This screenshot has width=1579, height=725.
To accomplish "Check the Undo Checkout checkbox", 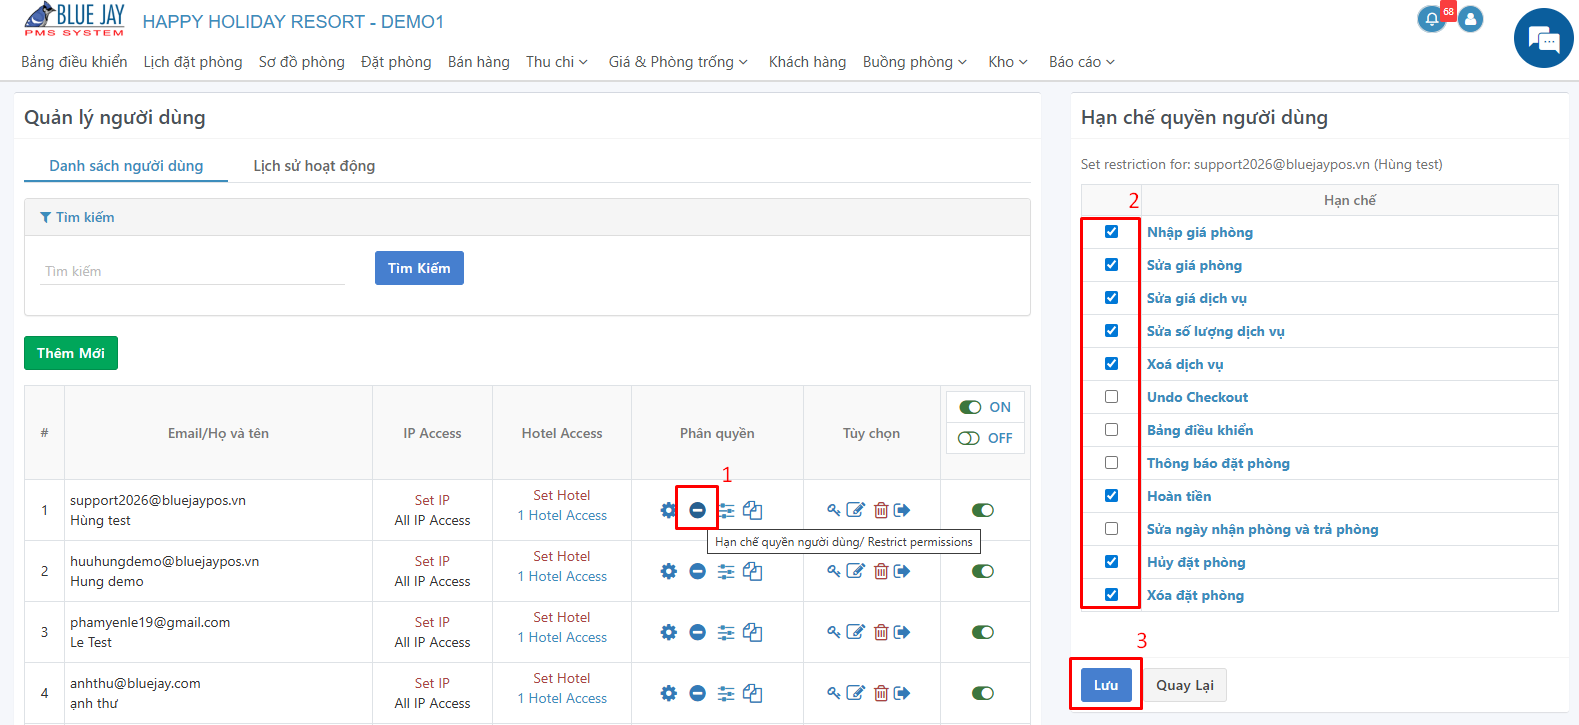I will tap(1111, 397).
